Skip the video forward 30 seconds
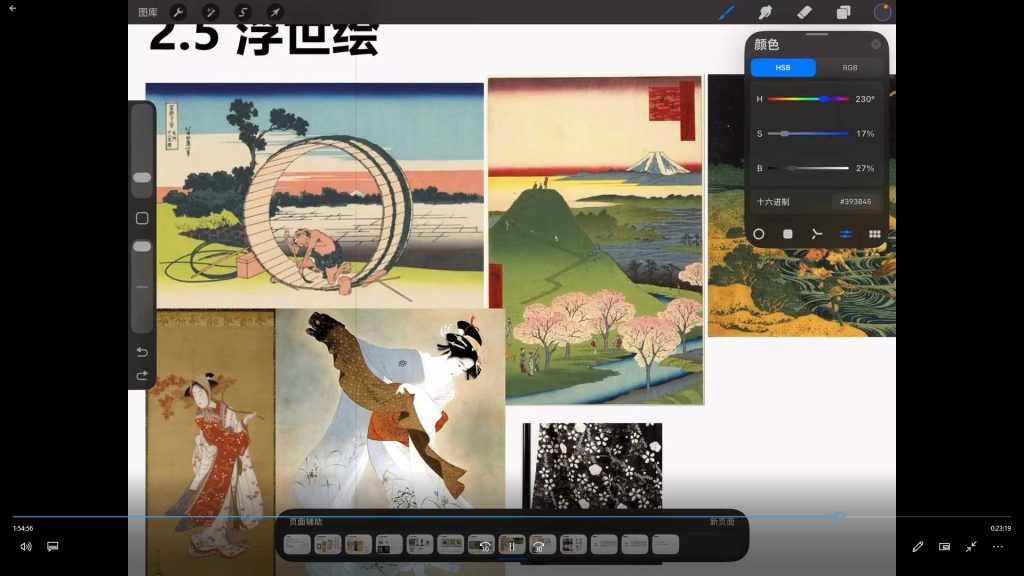1024x576 pixels. click(x=539, y=546)
